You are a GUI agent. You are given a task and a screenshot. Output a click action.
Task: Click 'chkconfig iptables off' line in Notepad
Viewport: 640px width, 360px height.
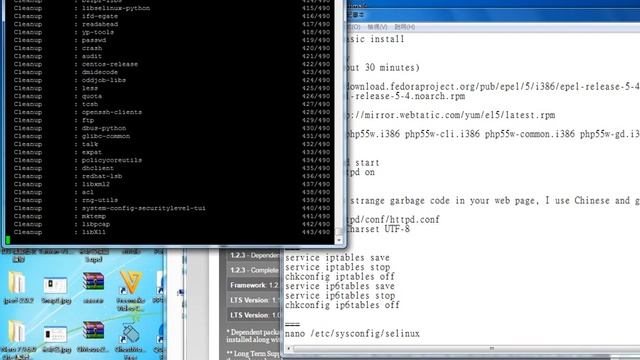(x=340, y=276)
